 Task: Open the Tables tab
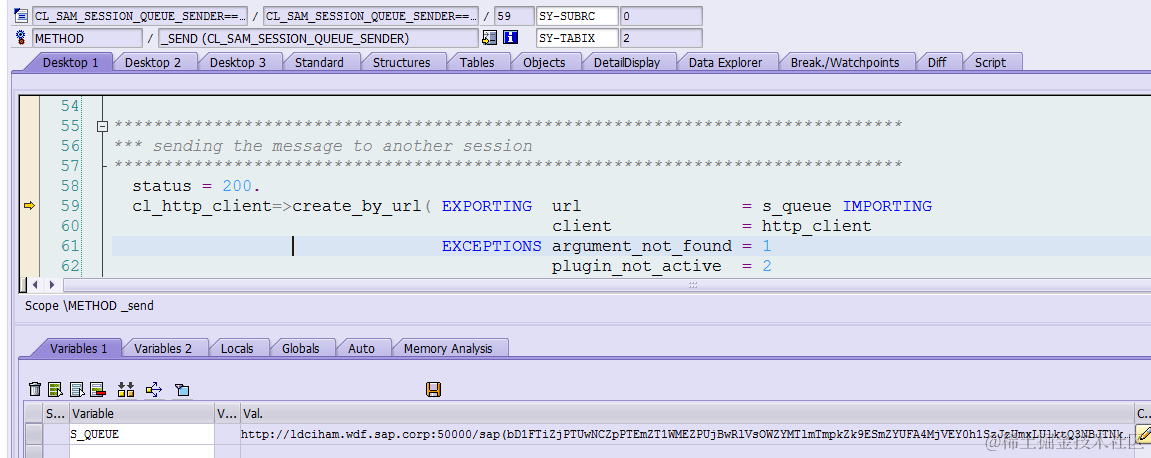click(477, 62)
